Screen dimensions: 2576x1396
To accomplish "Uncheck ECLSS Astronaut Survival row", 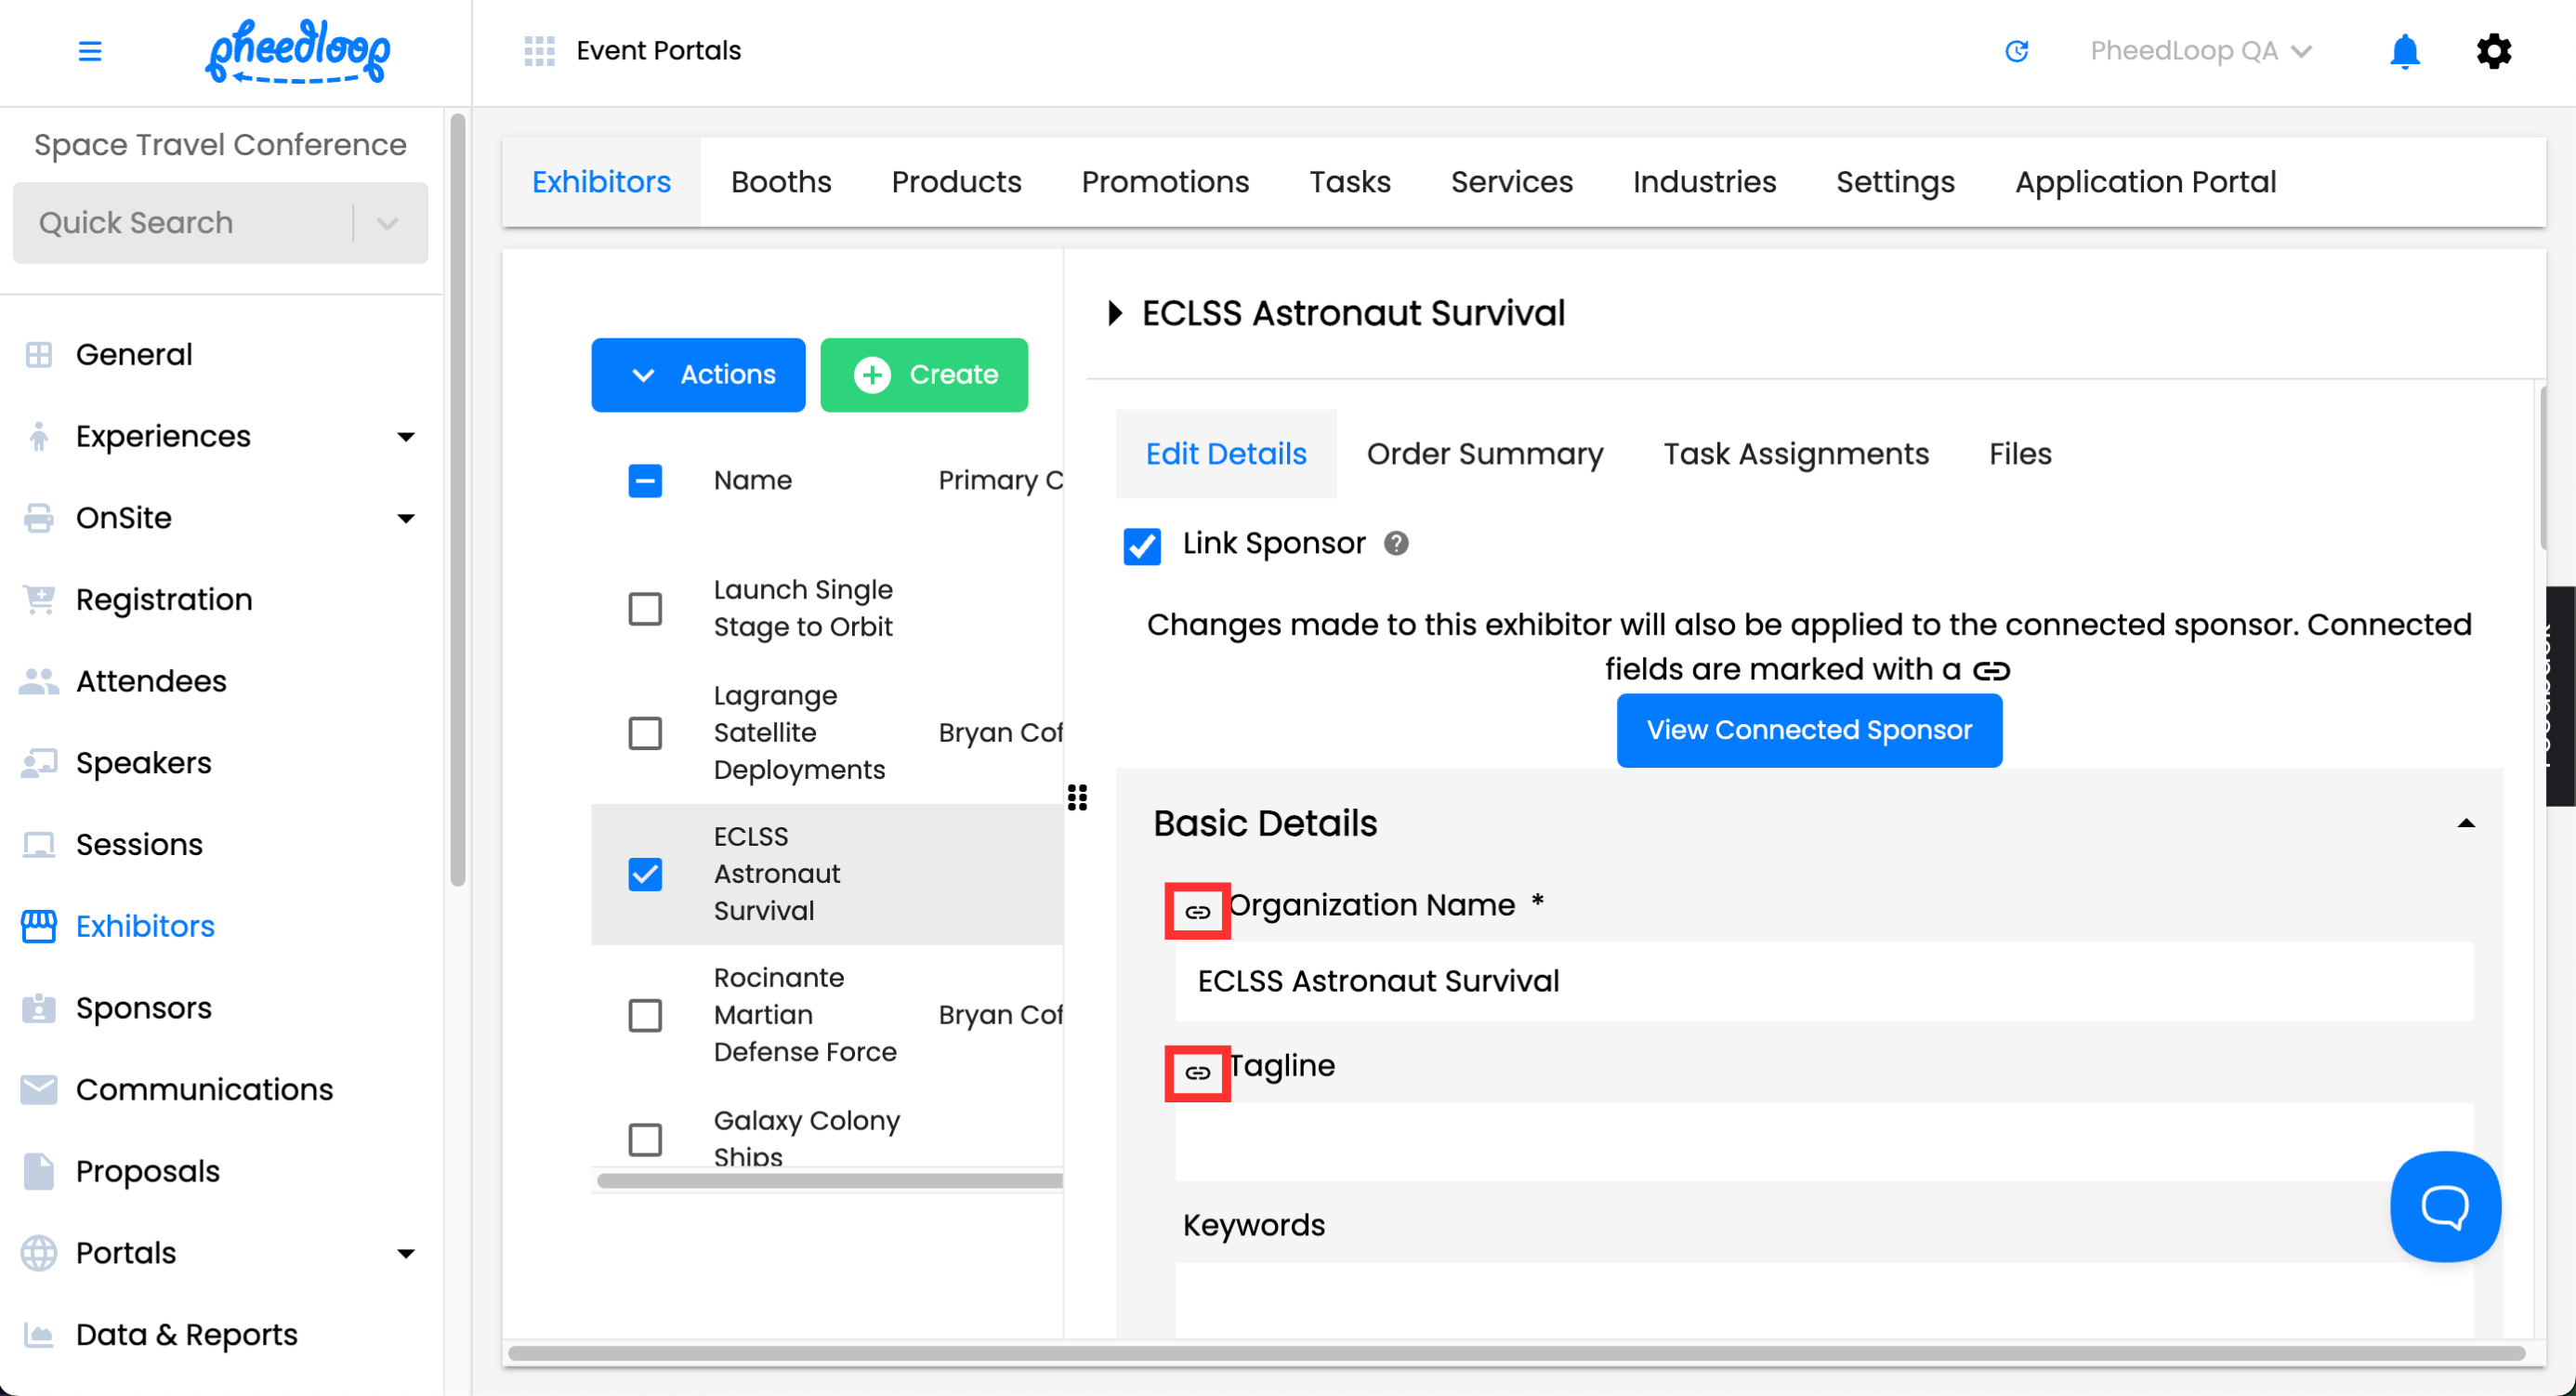I will tap(645, 874).
